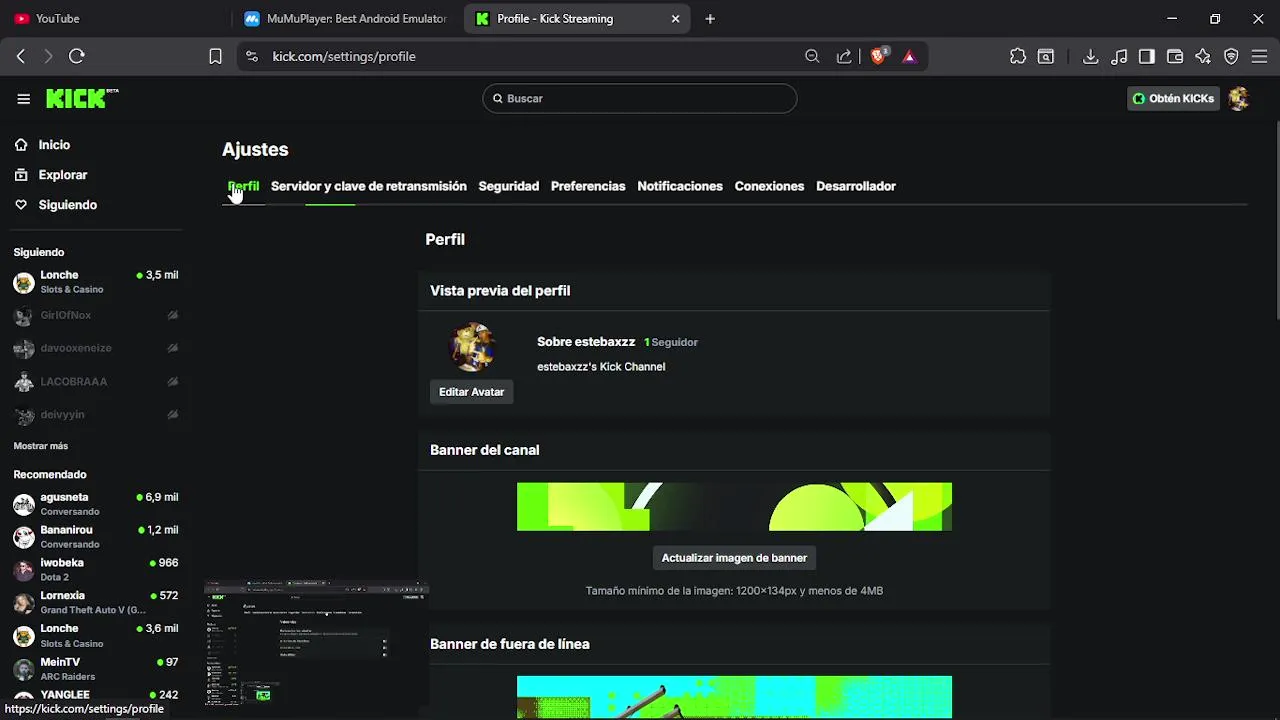Viewport: 1280px width, 720px height.
Task: Open the browser extensions puzzle icon
Action: [x=1018, y=57]
